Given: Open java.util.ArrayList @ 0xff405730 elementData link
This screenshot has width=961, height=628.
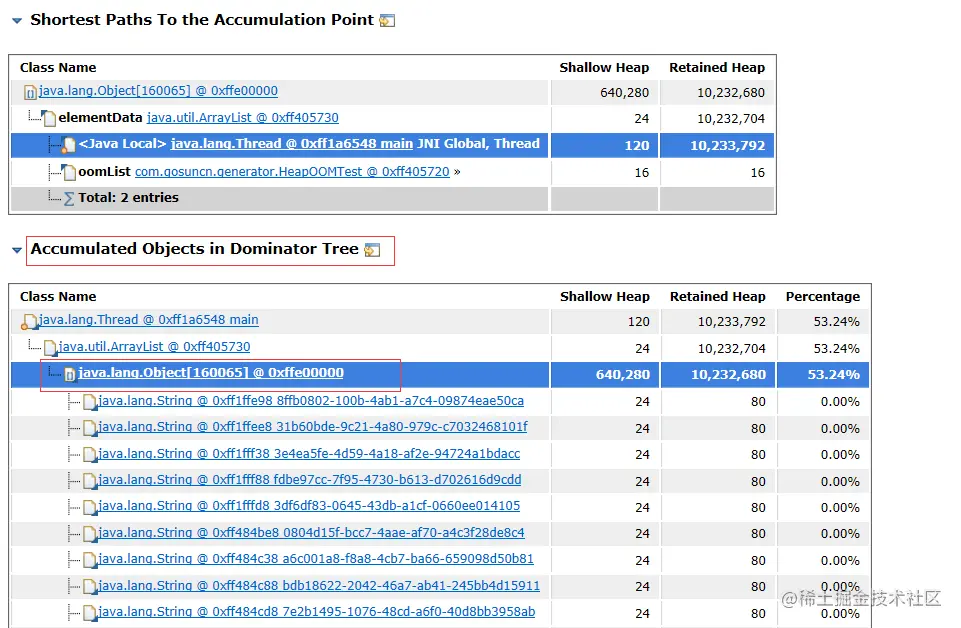Looking at the screenshot, I should (243, 118).
